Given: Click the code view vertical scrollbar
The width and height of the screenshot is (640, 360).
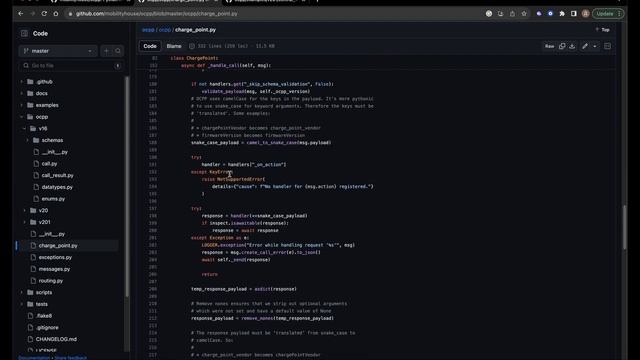Looking at the screenshot, I should coord(624,227).
